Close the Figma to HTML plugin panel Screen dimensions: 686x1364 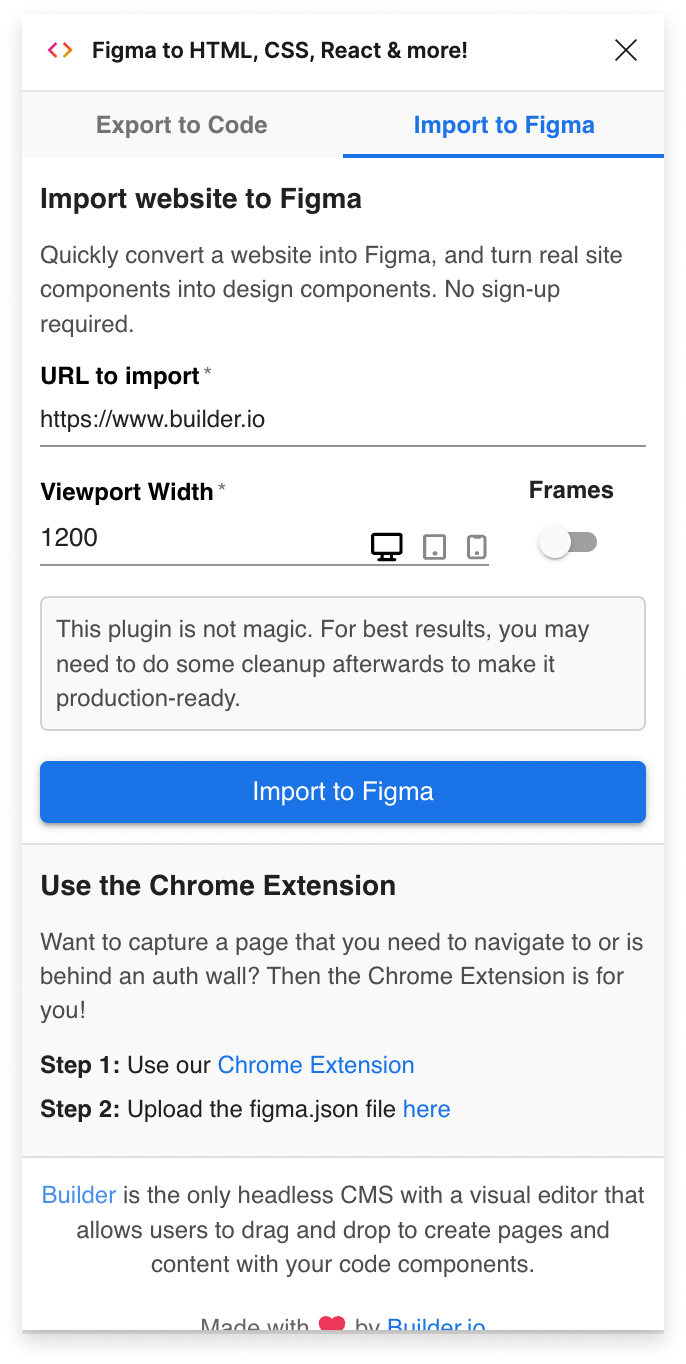[x=626, y=50]
